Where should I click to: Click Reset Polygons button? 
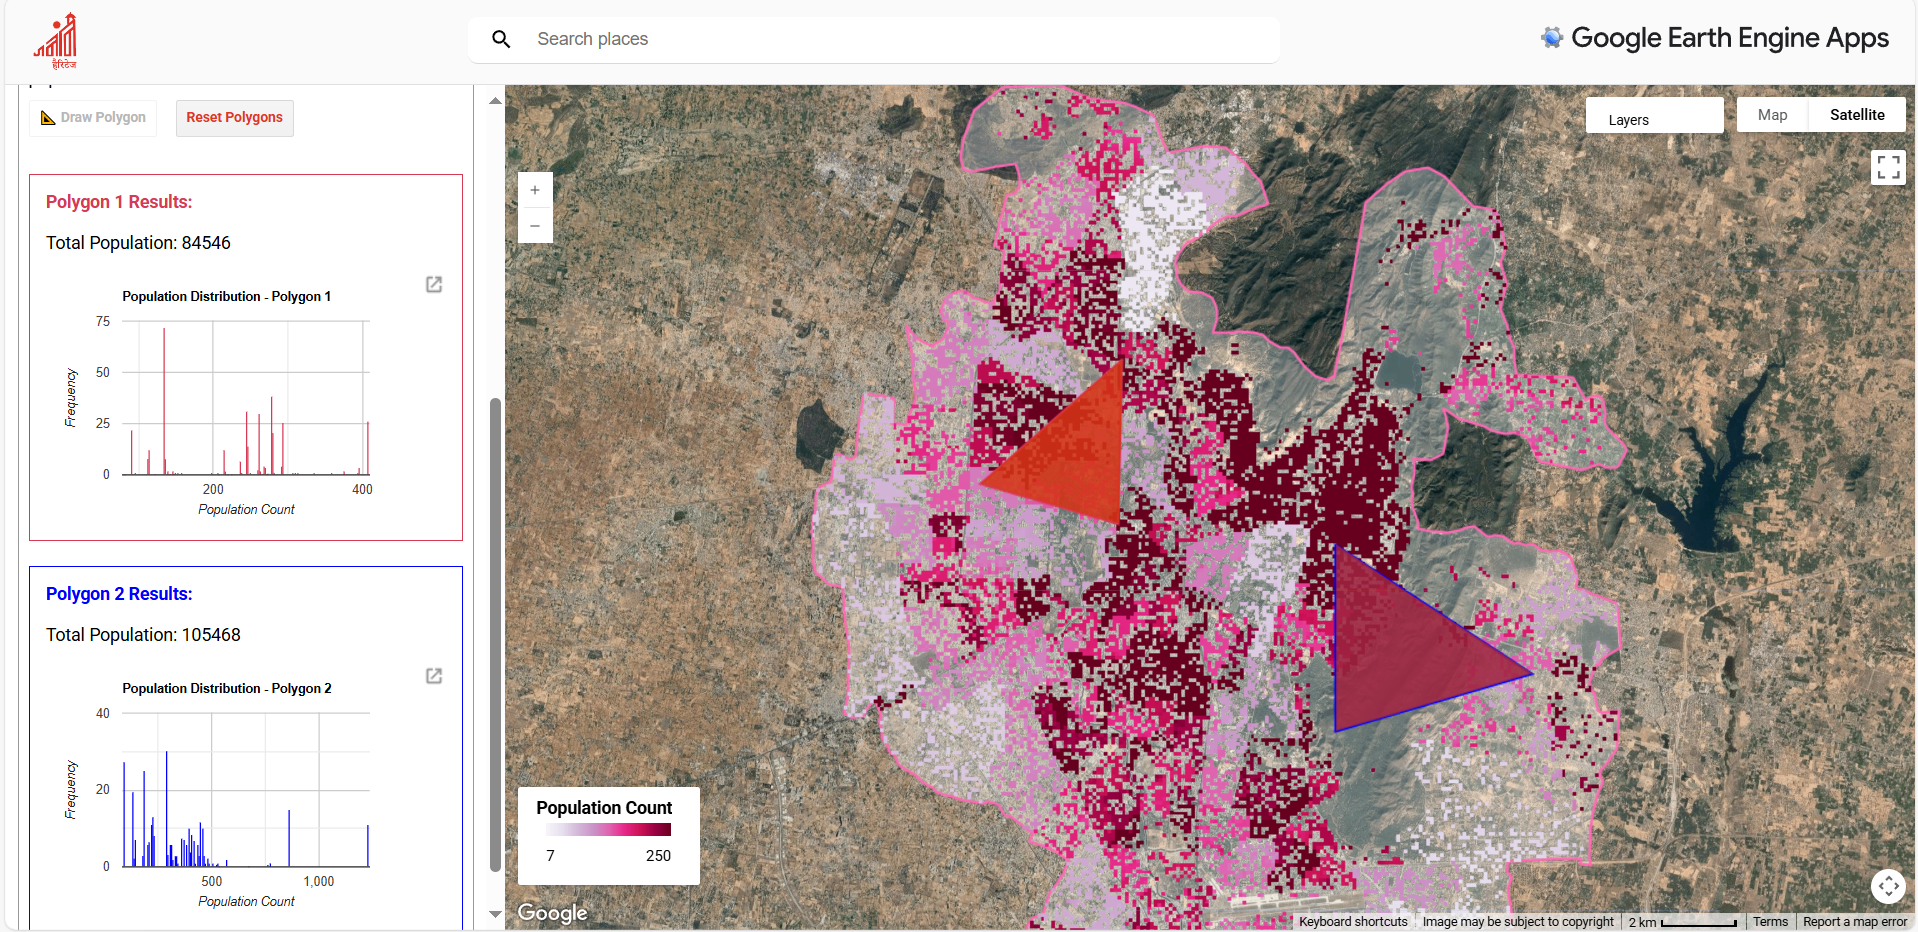pos(235,118)
